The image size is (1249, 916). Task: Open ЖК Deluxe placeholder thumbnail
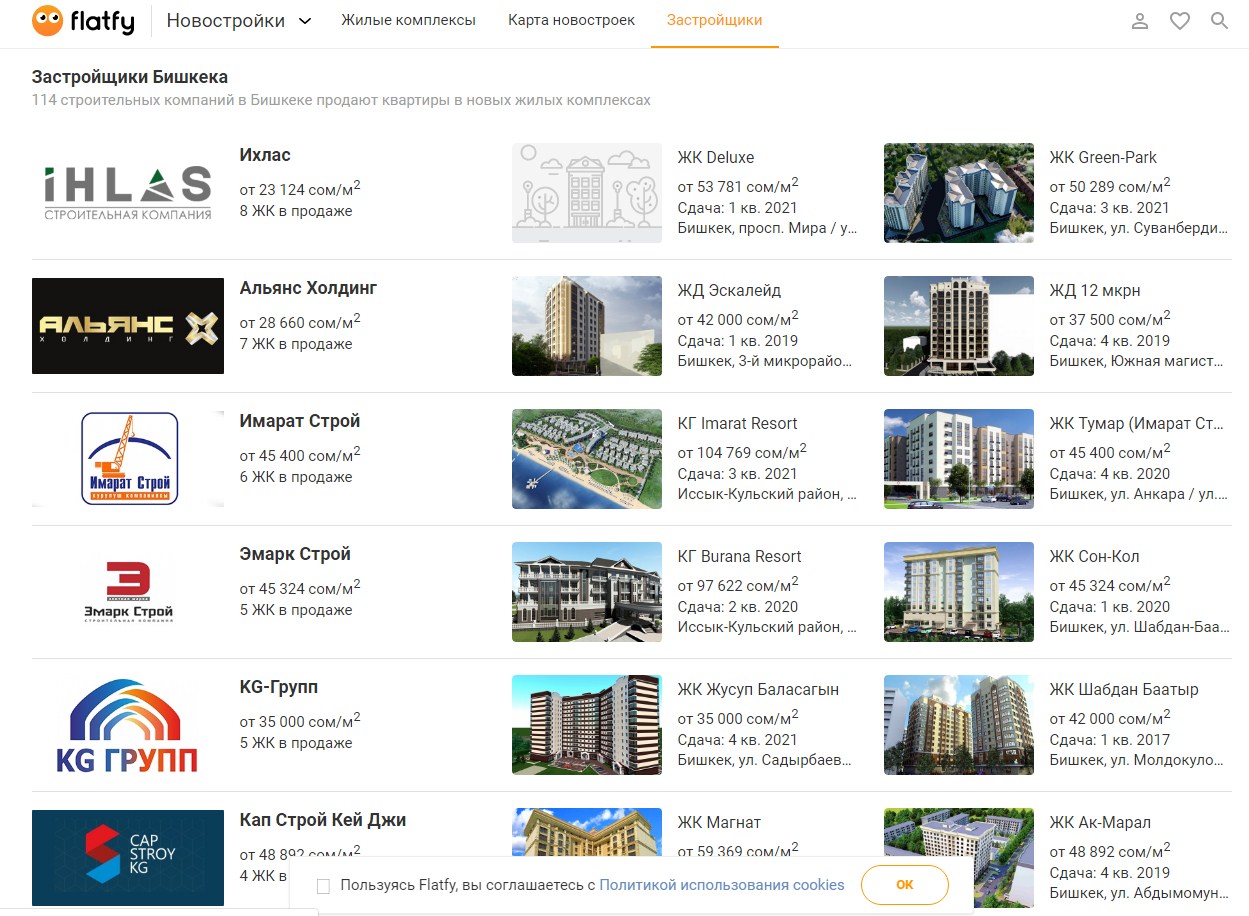click(x=587, y=193)
